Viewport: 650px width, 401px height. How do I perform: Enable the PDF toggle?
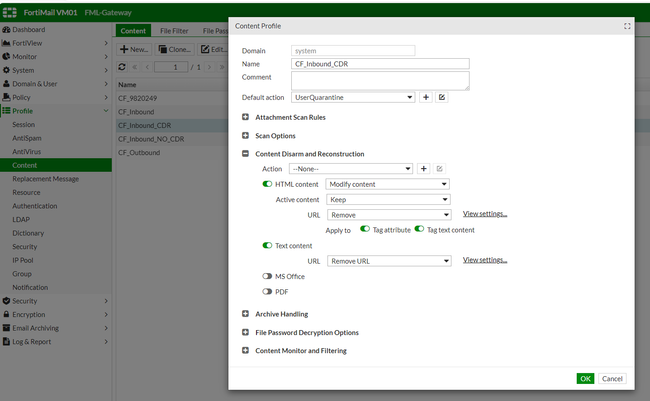tap(267, 291)
